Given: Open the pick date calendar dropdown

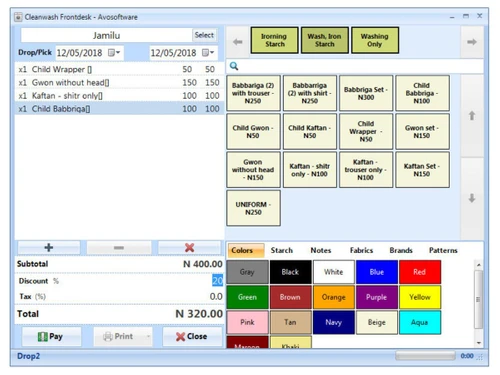Looking at the screenshot, I should [208, 53].
